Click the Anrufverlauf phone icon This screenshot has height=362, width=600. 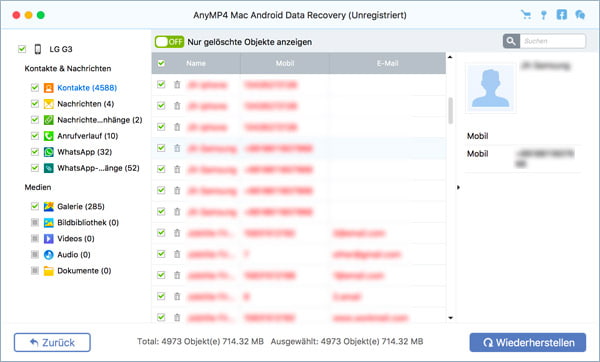(x=49, y=136)
